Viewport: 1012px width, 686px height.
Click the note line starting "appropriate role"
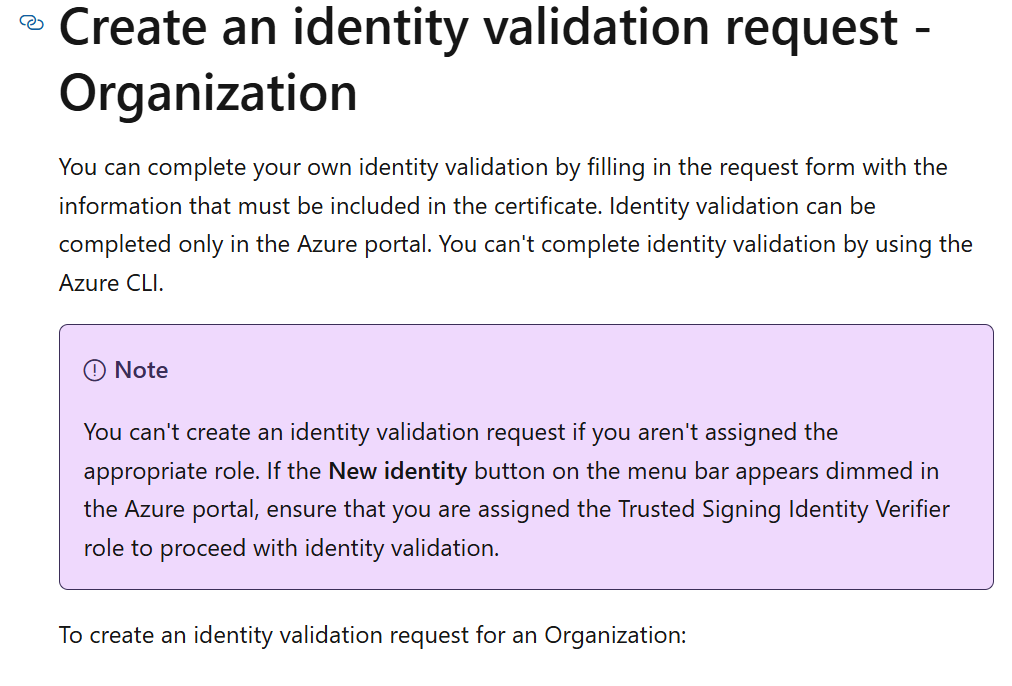tap(511, 471)
